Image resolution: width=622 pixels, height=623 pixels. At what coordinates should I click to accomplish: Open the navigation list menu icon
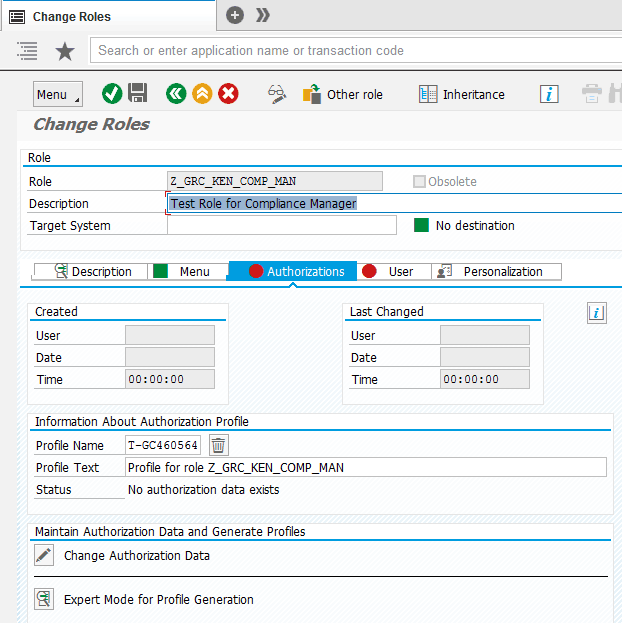pyautogui.click(x=27, y=51)
